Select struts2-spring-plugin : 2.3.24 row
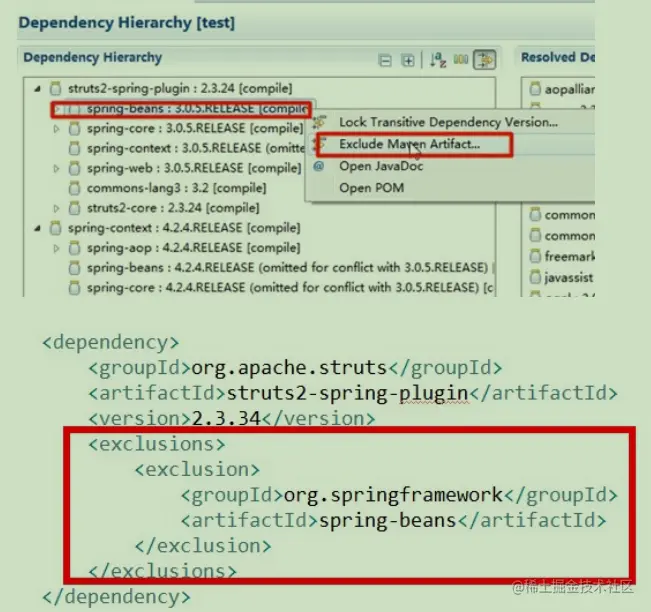Viewport: 651px width, 612px height. click(x=180, y=88)
